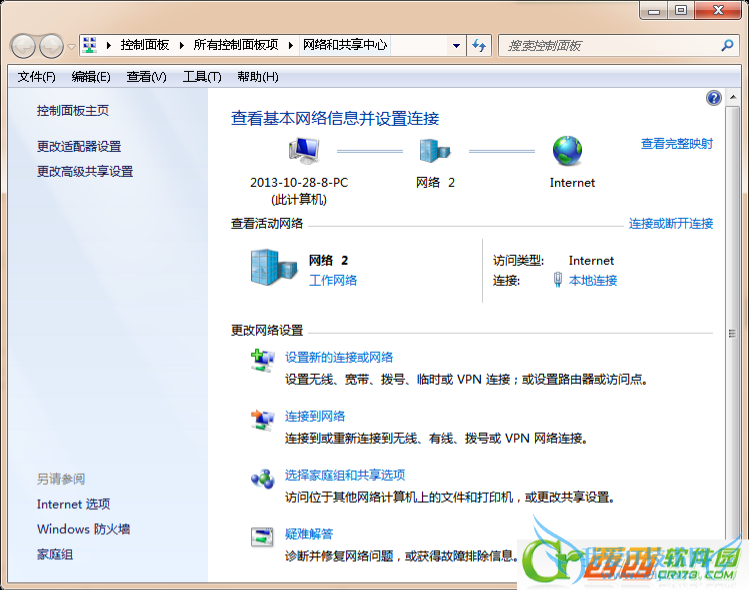
Task: Click the 疑难解答 troubleshooting icon
Action: tap(262, 537)
